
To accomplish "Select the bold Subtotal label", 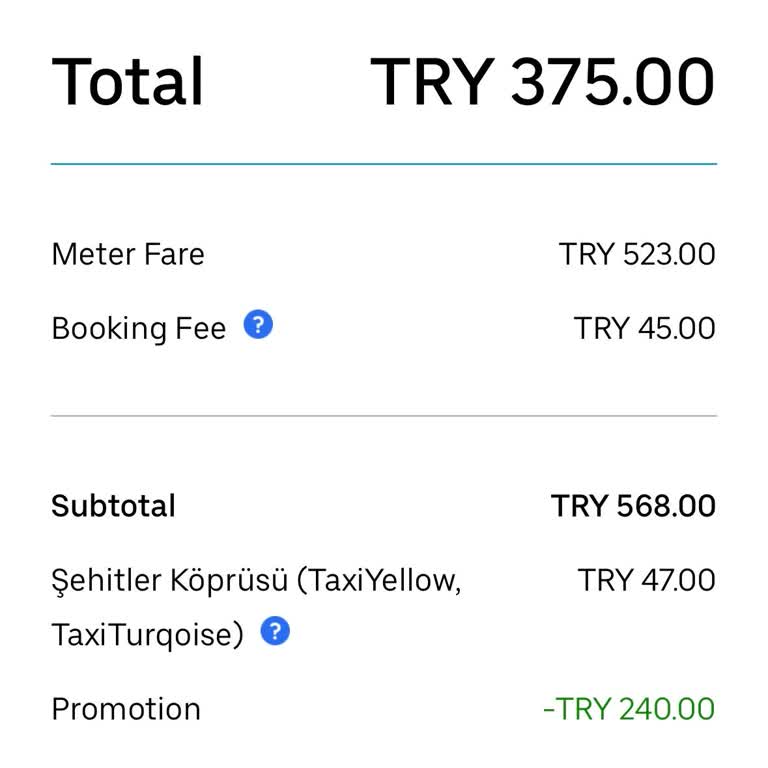I will [113, 506].
